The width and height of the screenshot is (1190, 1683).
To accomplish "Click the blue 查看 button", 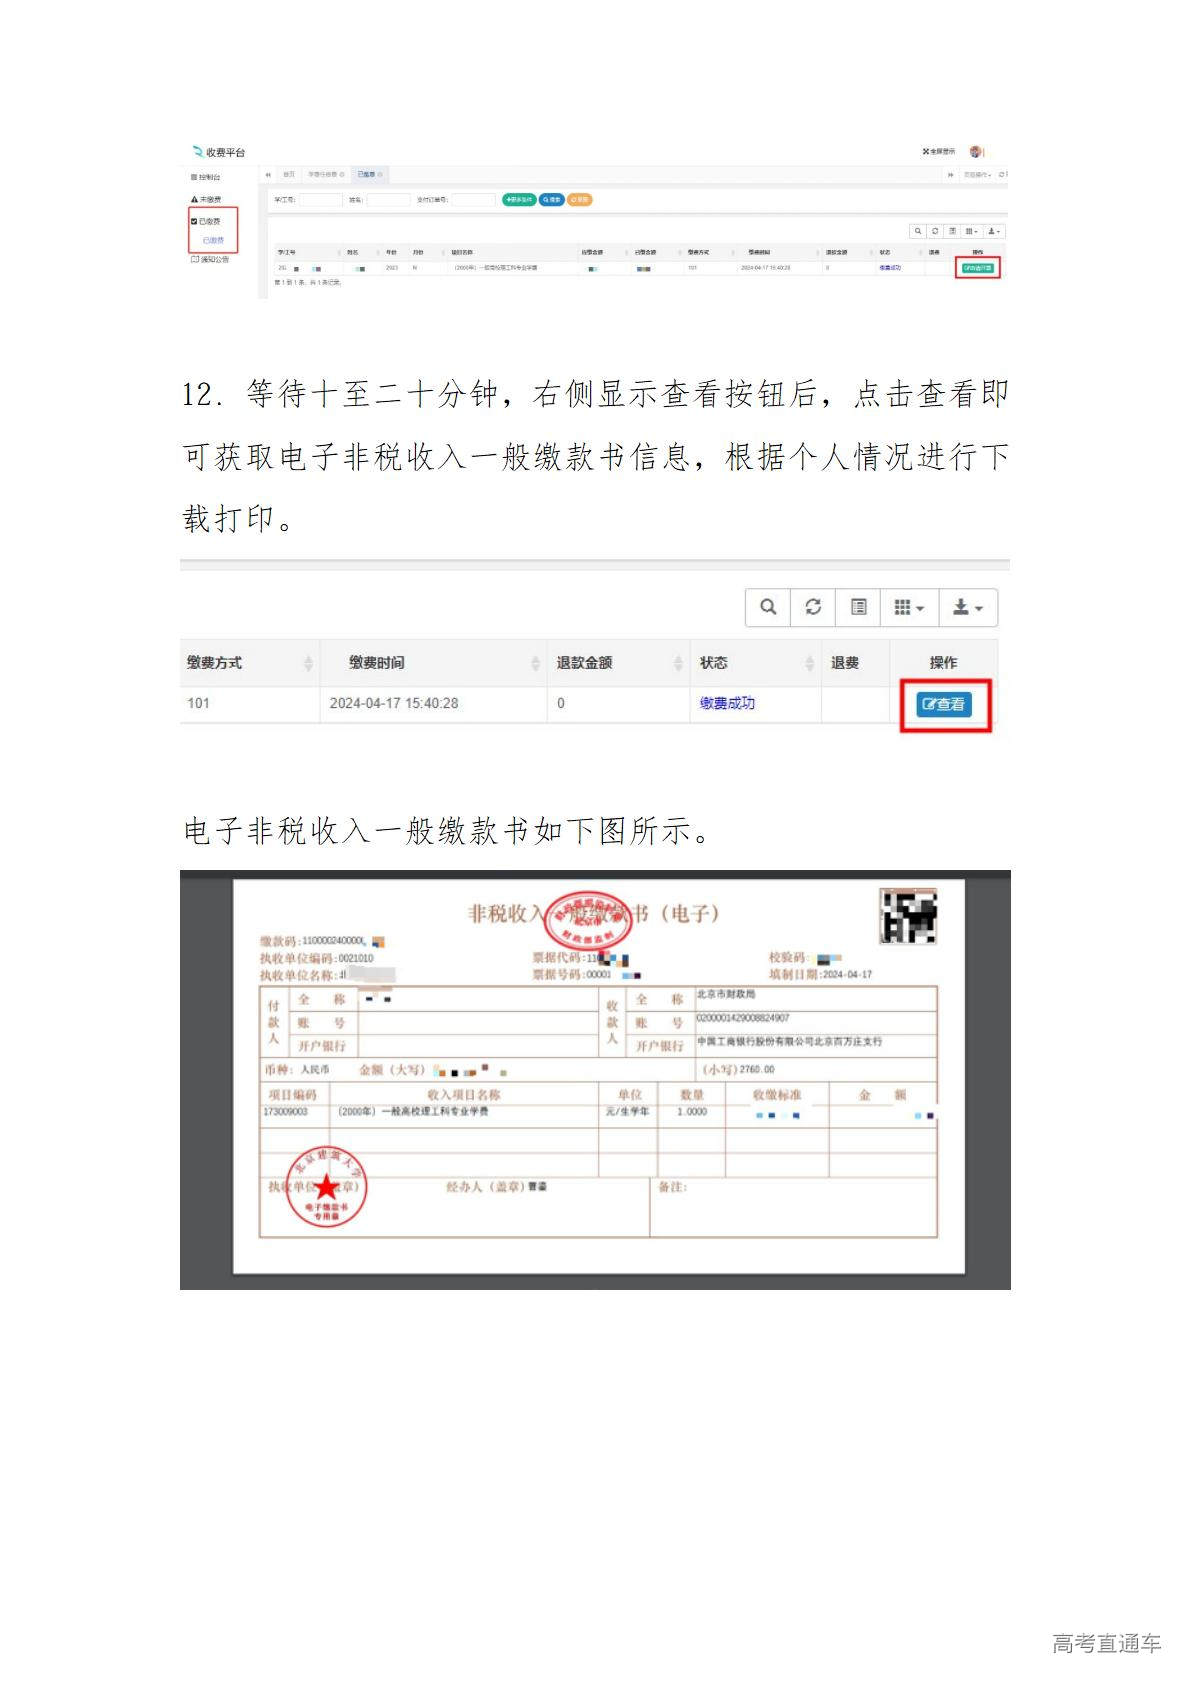I will [944, 704].
